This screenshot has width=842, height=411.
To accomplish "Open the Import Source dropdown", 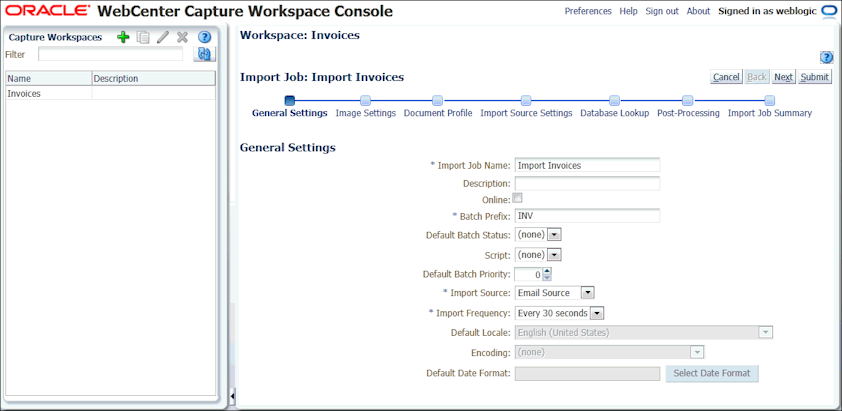I will [588, 293].
